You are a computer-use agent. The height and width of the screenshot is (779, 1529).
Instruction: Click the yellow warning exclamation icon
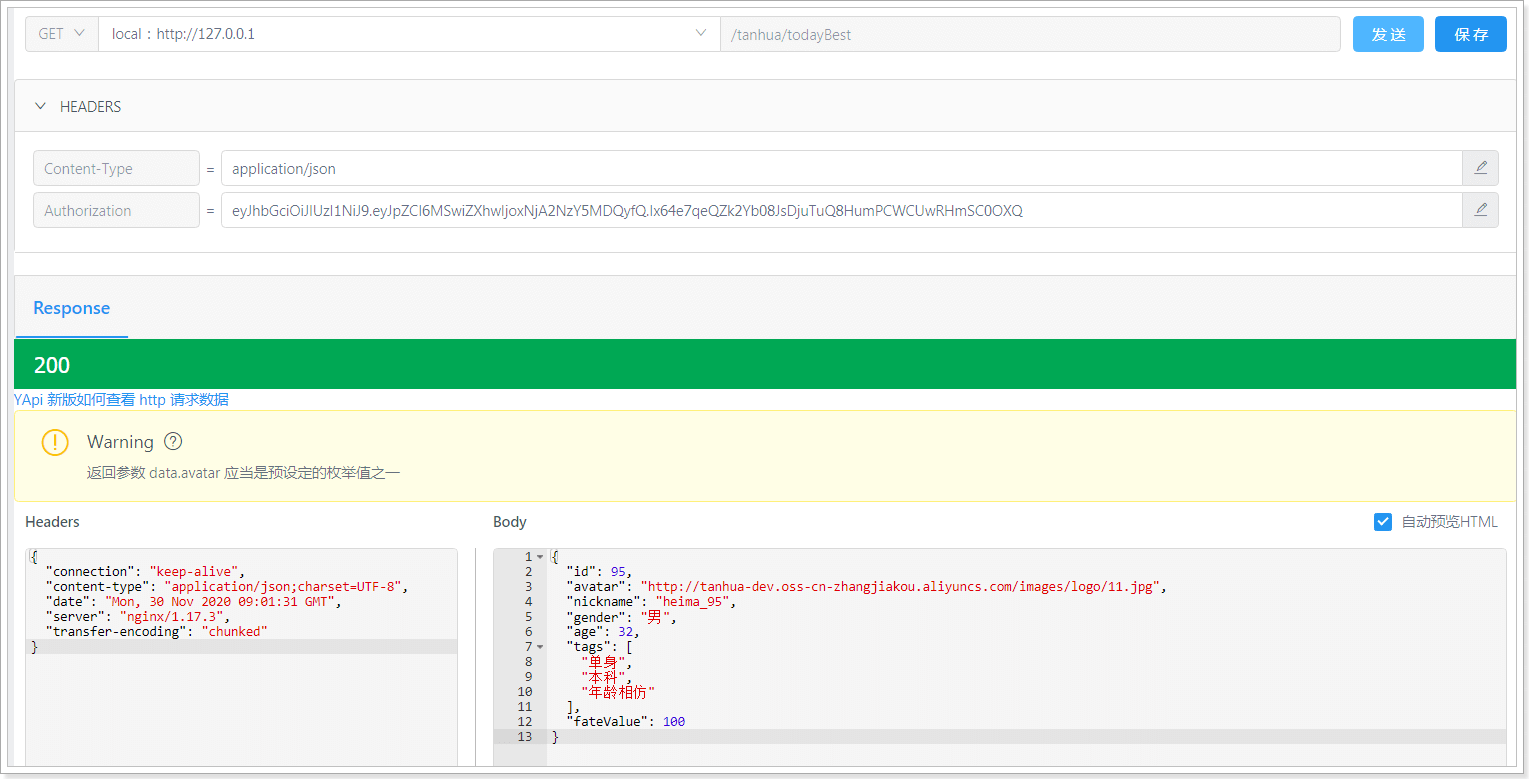point(55,442)
